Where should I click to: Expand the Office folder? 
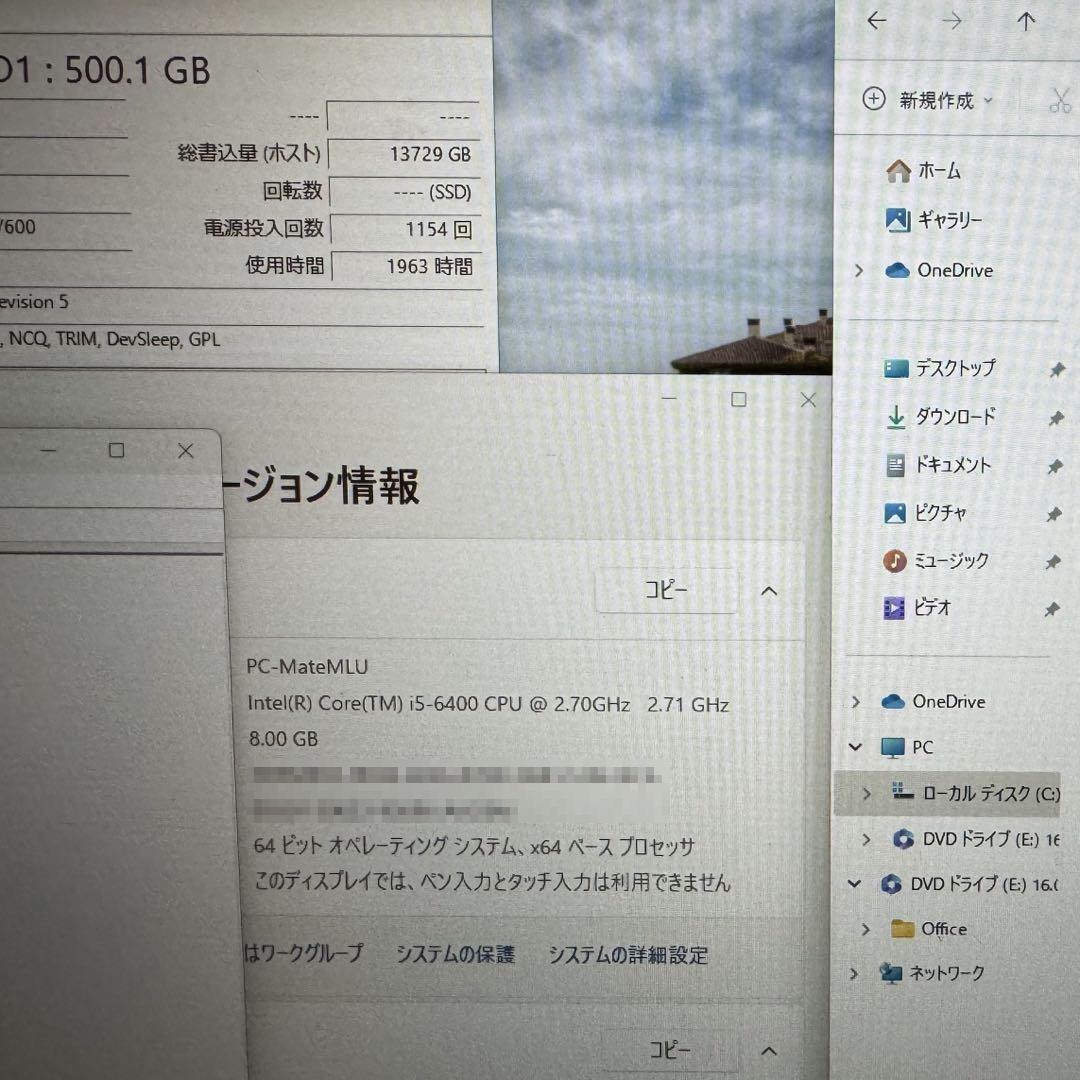click(865, 929)
